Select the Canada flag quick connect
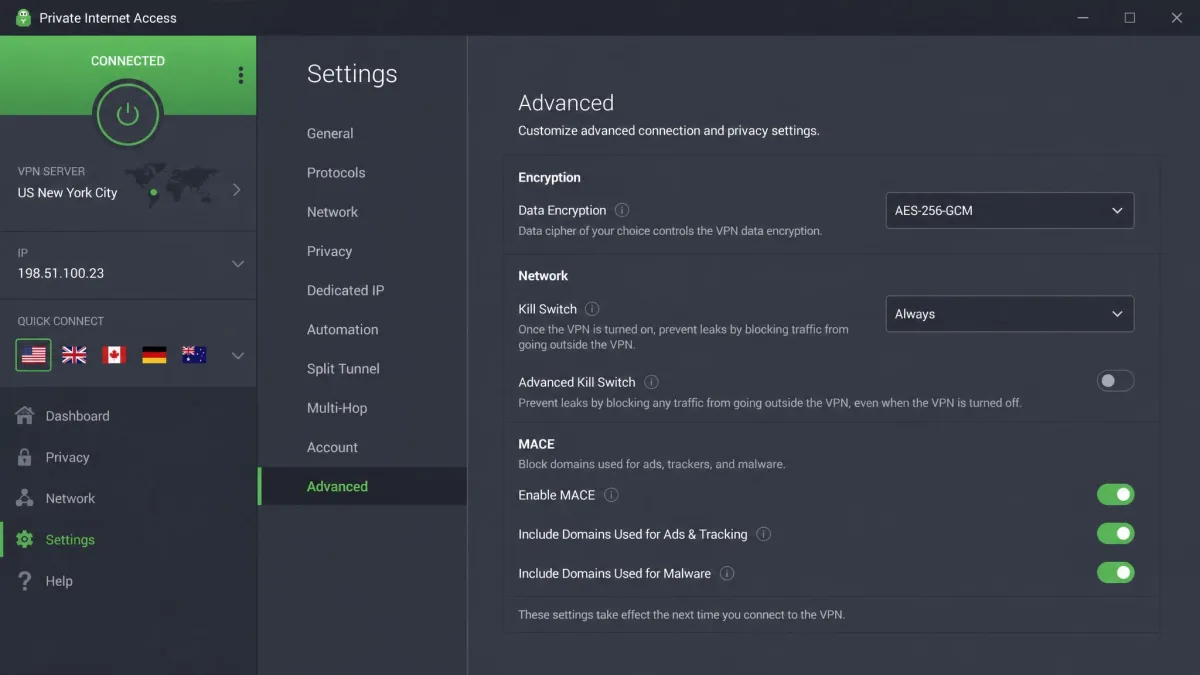Screen dimensions: 1200x675 click(114, 355)
